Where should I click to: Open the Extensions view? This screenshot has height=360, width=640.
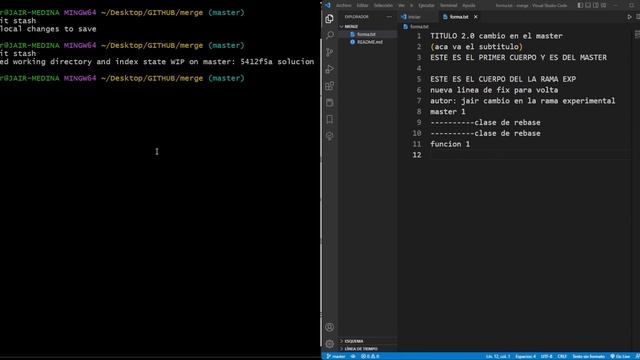tap(329, 86)
